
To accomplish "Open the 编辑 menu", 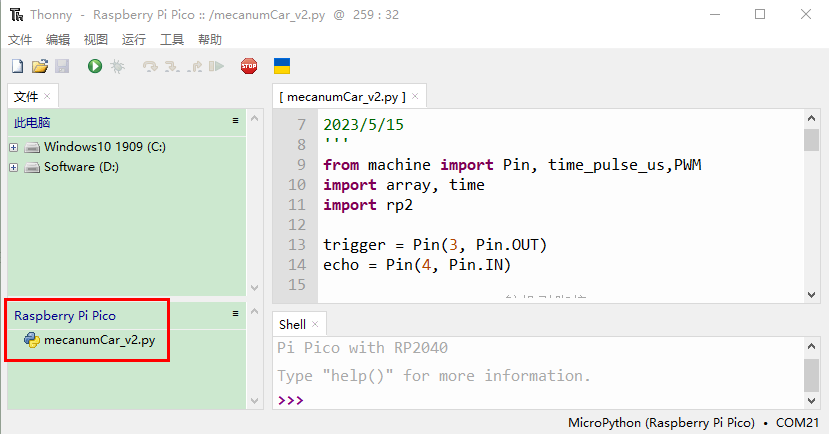I will (x=58, y=40).
